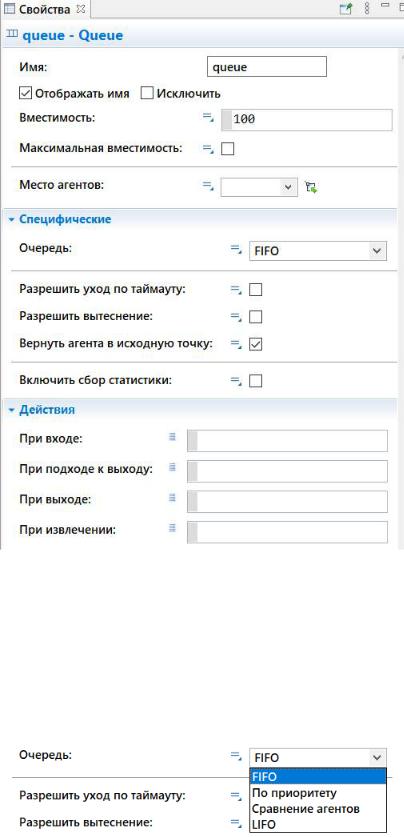Enable the Максимальная вместимость checkbox
This screenshot has height=837, width=404.
click(x=227, y=148)
